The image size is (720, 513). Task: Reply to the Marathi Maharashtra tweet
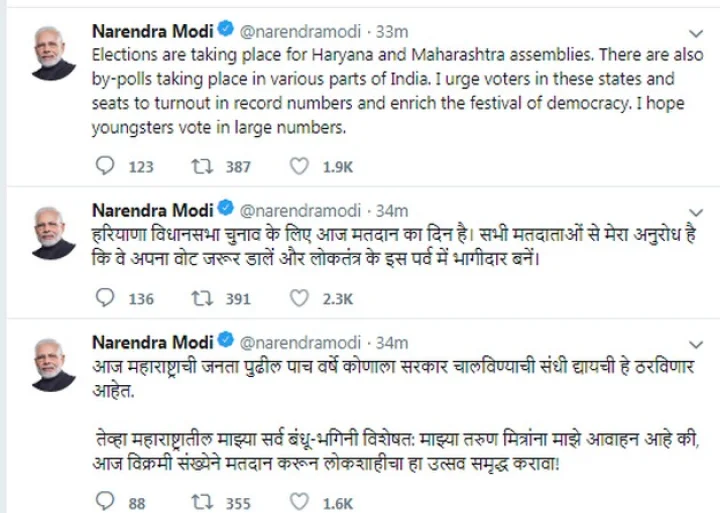(105, 501)
